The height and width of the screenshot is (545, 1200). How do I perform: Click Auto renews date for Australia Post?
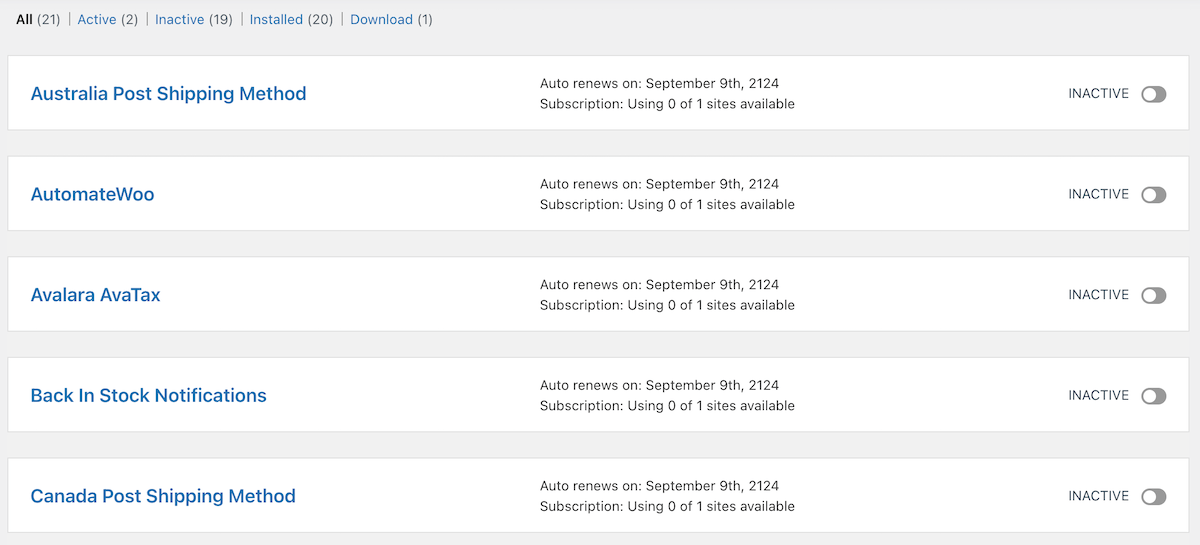coord(659,83)
